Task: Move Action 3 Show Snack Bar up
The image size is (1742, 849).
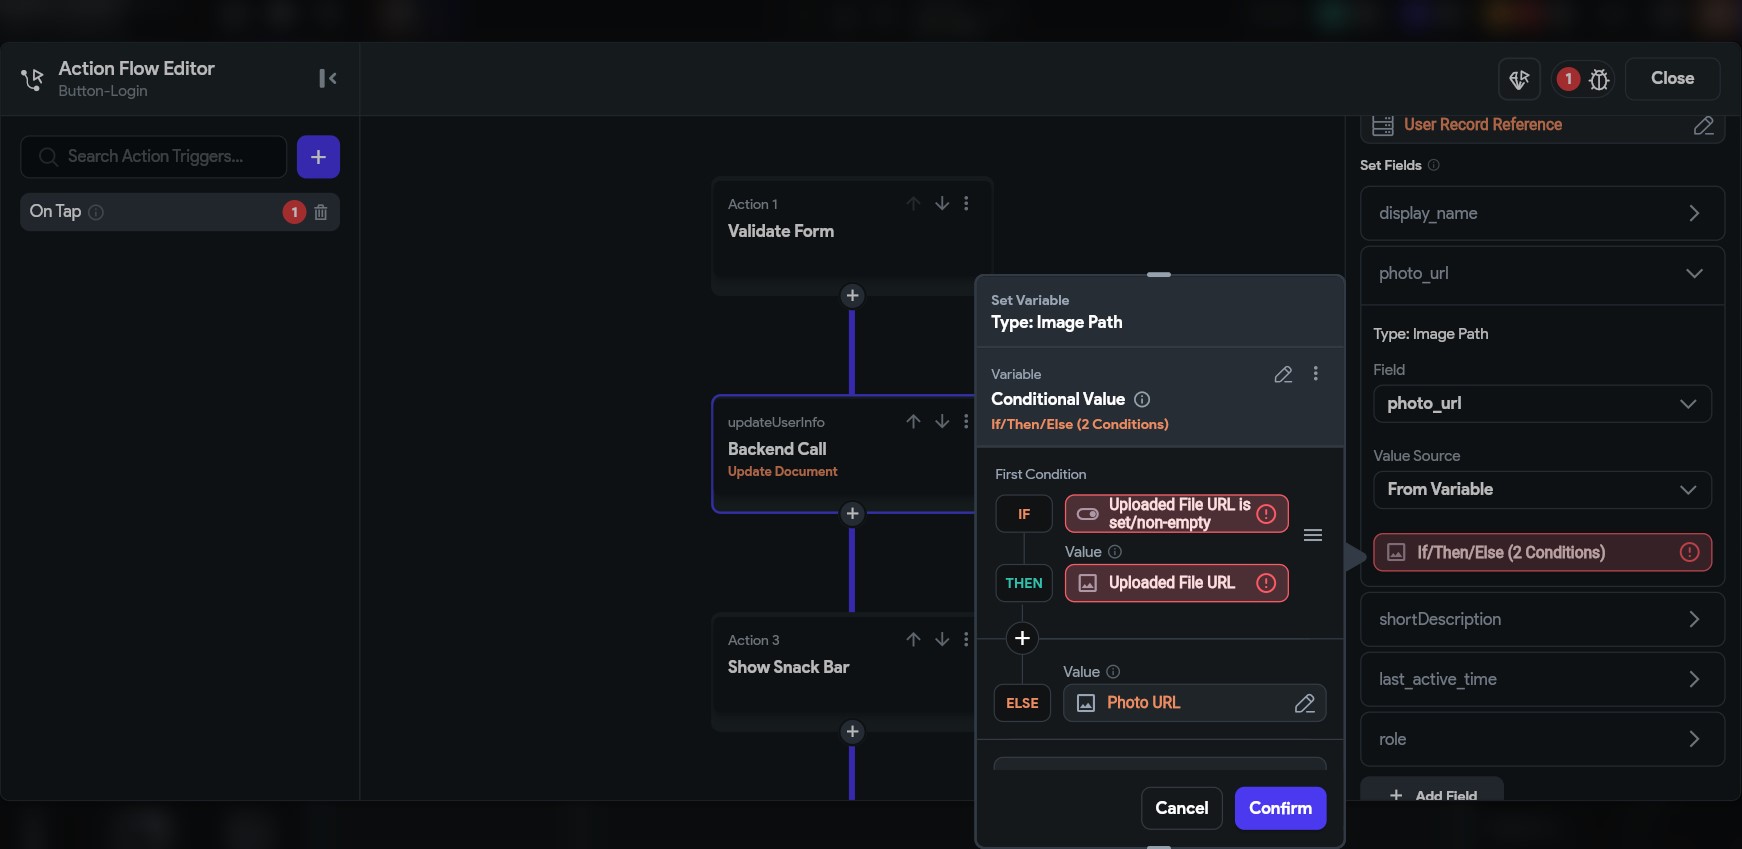Action: click(913, 640)
